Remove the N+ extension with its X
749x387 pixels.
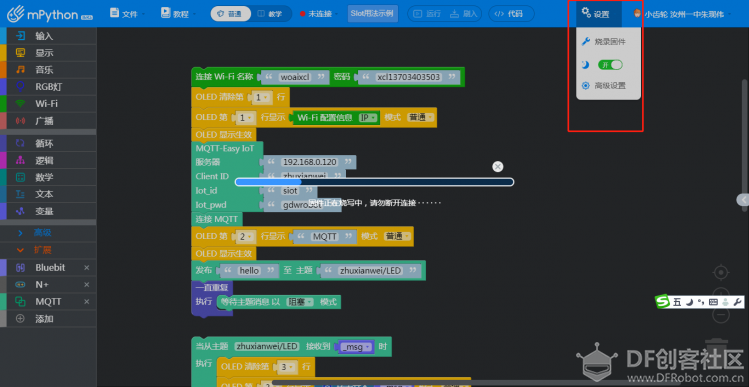point(86,285)
